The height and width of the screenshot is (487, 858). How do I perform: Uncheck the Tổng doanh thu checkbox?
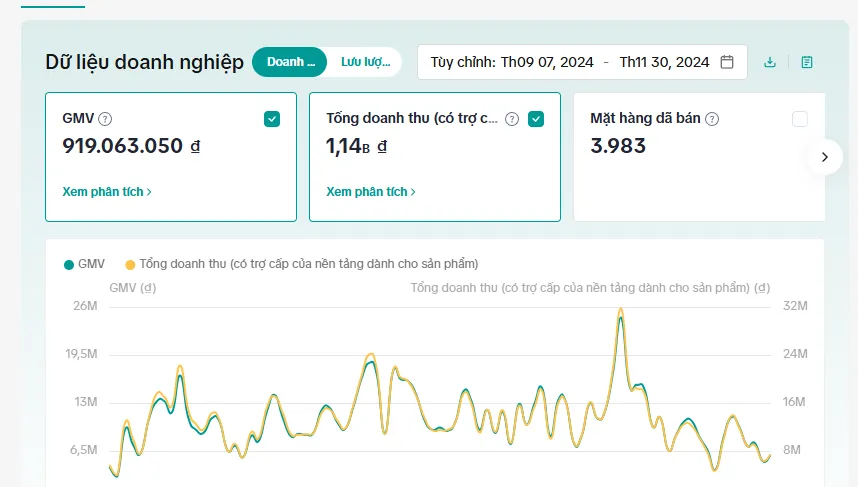click(536, 119)
